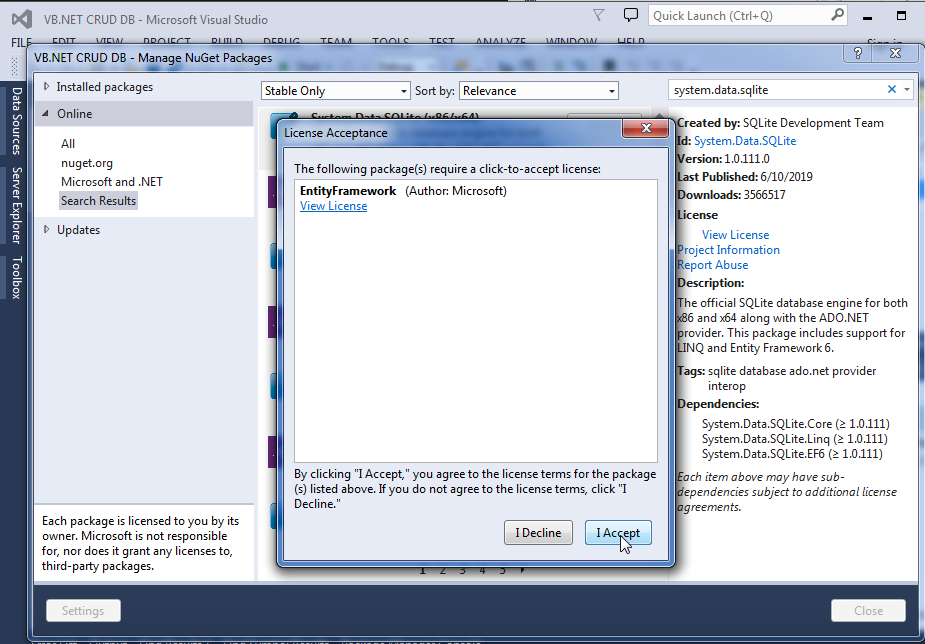
Task: Open the Project Information link
Action: 728,249
